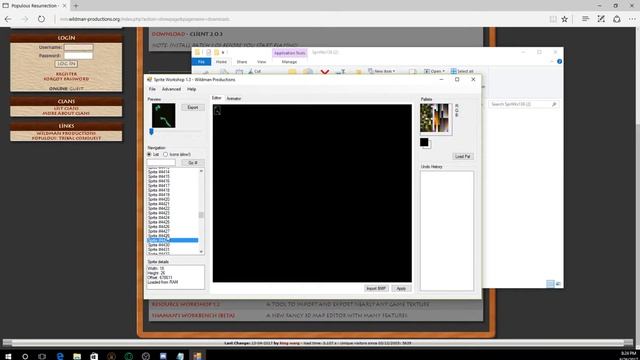Click the website Username field
640x360 pixels.
tap(78, 47)
